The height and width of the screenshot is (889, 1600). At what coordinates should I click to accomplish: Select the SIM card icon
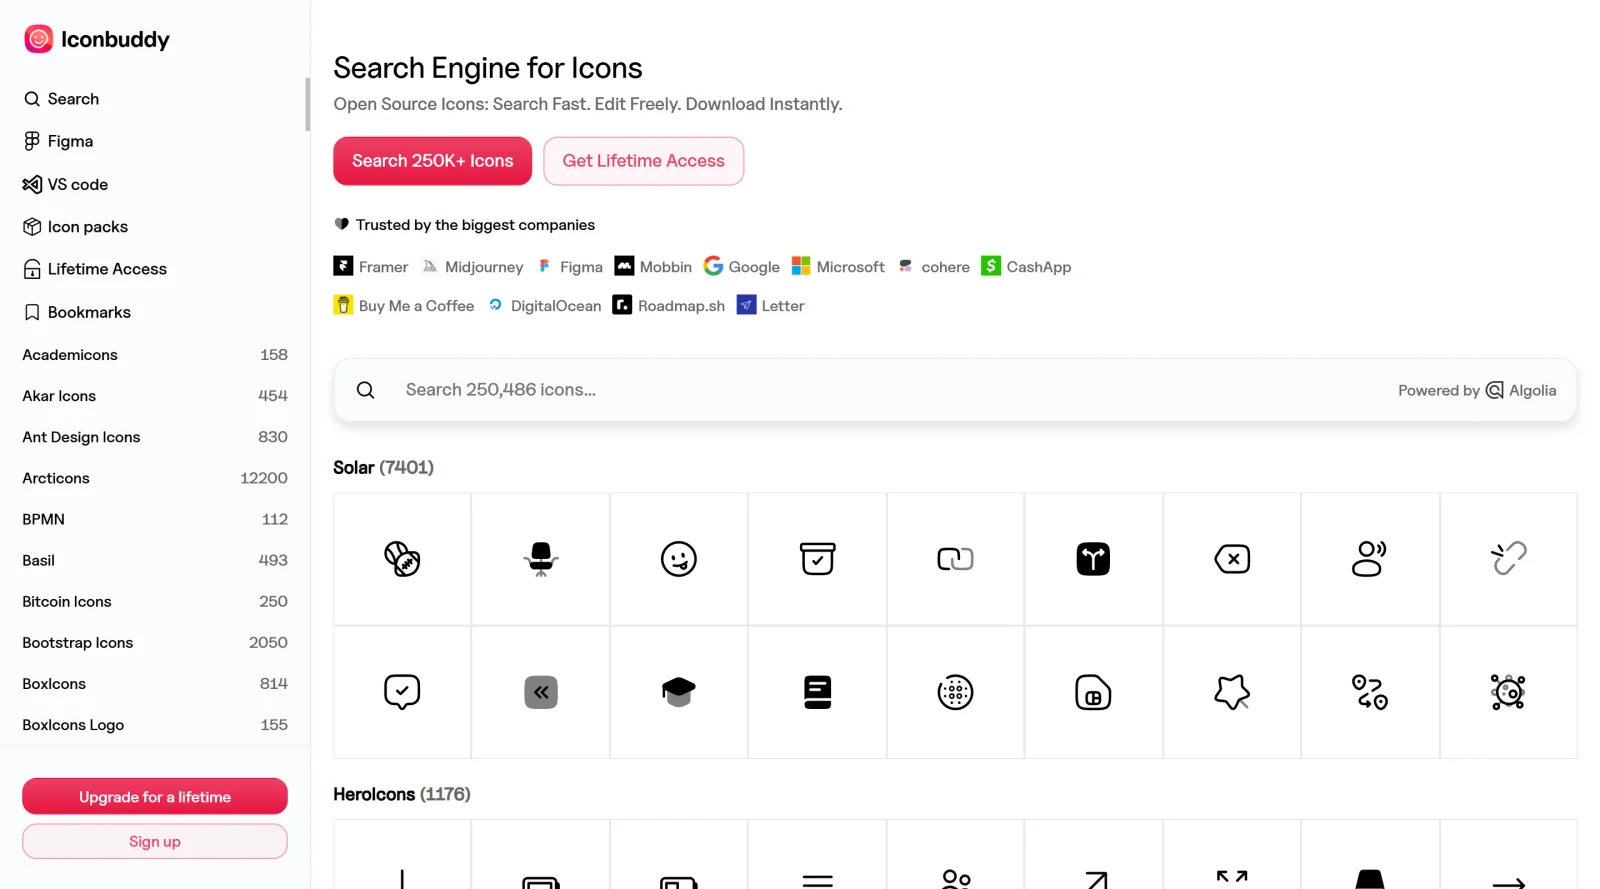click(x=1093, y=692)
